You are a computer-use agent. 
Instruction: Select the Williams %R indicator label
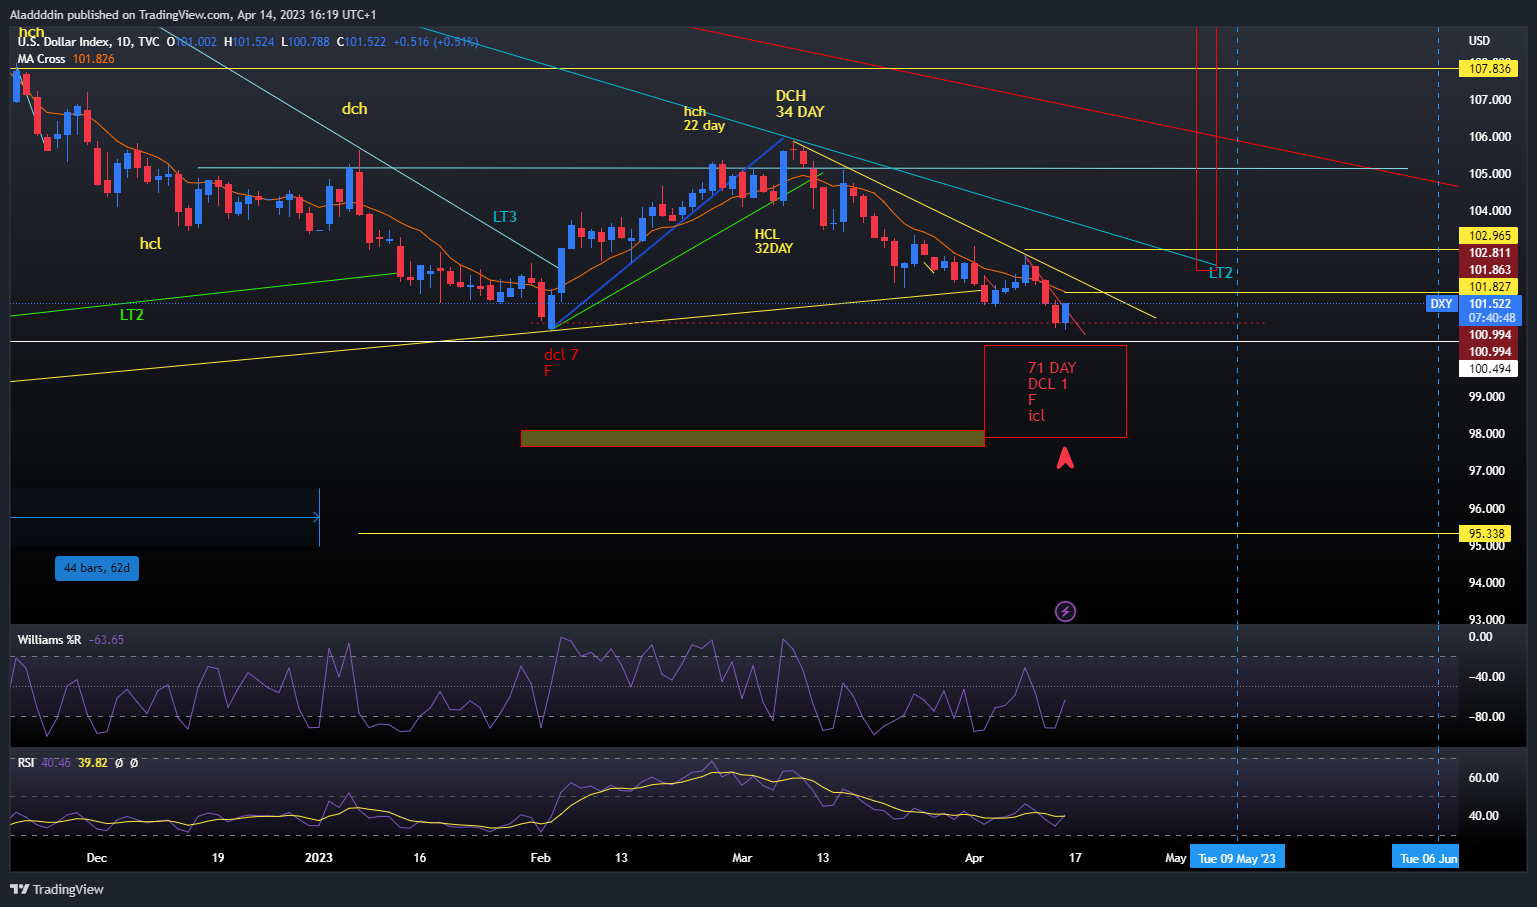[x=49, y=640]
